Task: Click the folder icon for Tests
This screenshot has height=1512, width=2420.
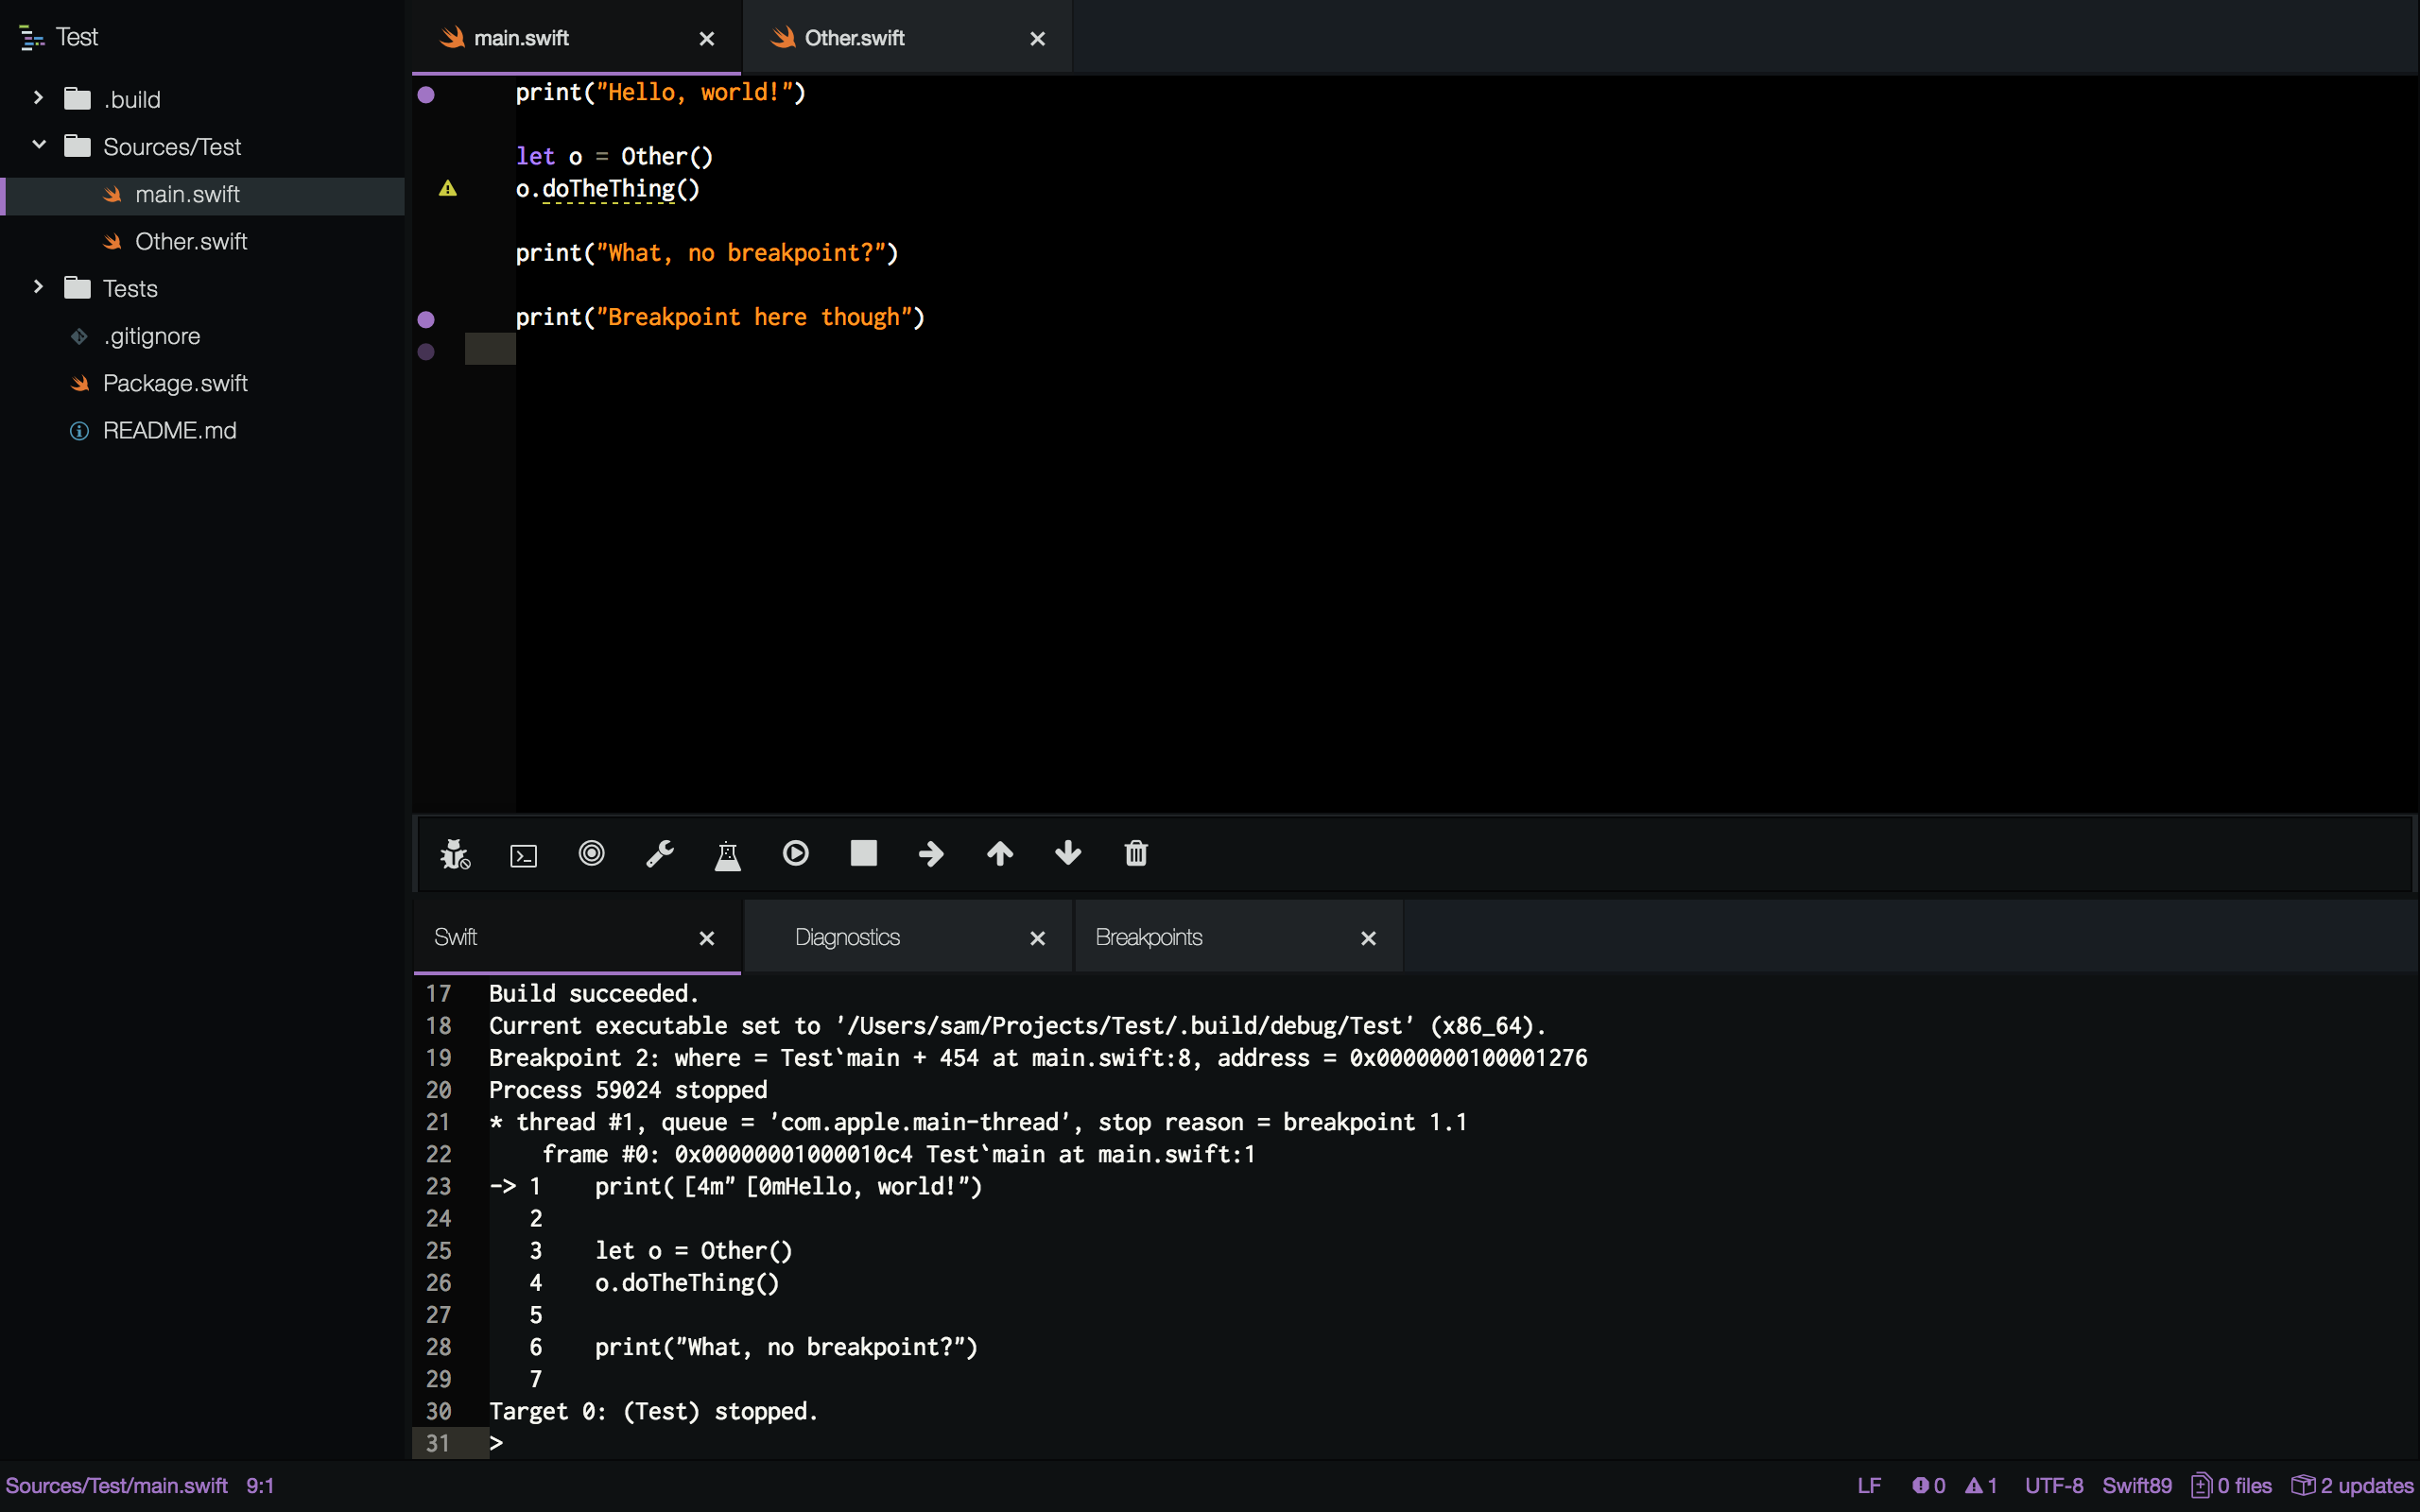Action: click(77, 288)
